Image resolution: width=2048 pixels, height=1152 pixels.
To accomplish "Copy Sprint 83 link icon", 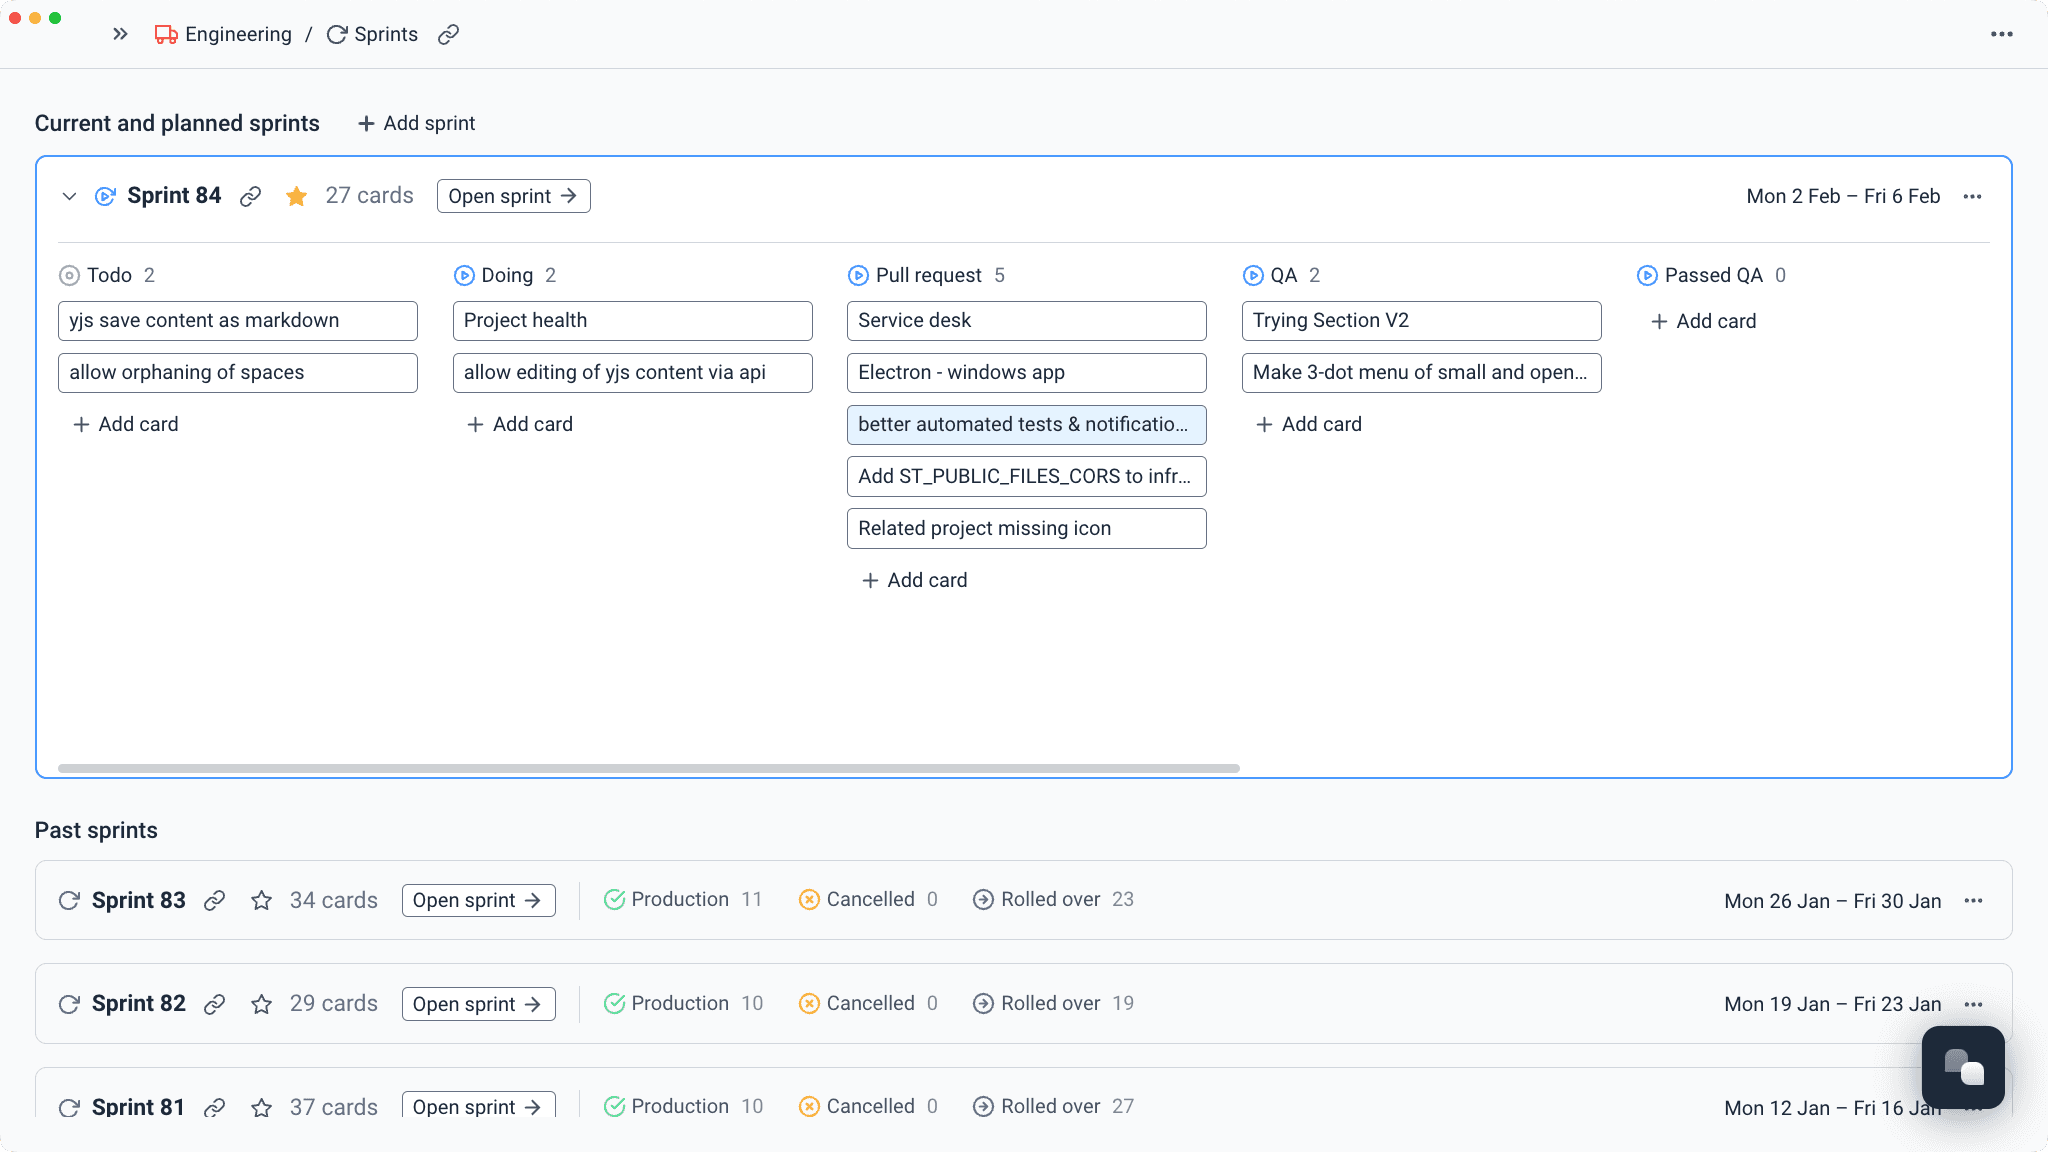I will coord(214,900).
